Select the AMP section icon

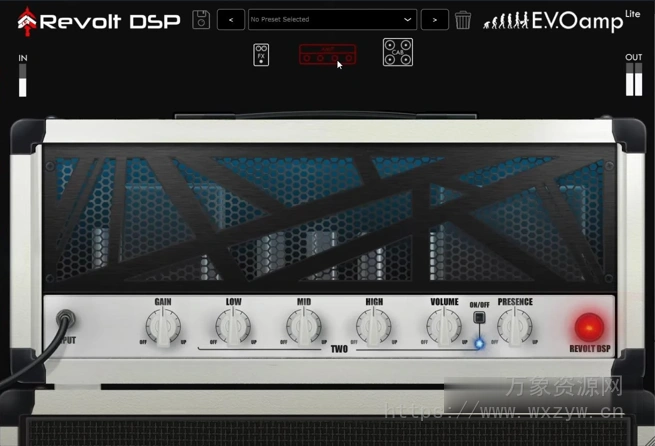328,54
